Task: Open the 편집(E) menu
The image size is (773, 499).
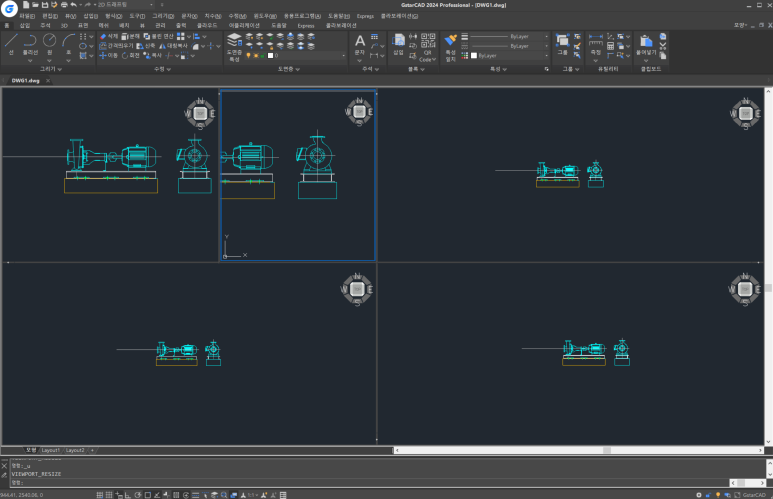Action: click(x=50, y=16)
